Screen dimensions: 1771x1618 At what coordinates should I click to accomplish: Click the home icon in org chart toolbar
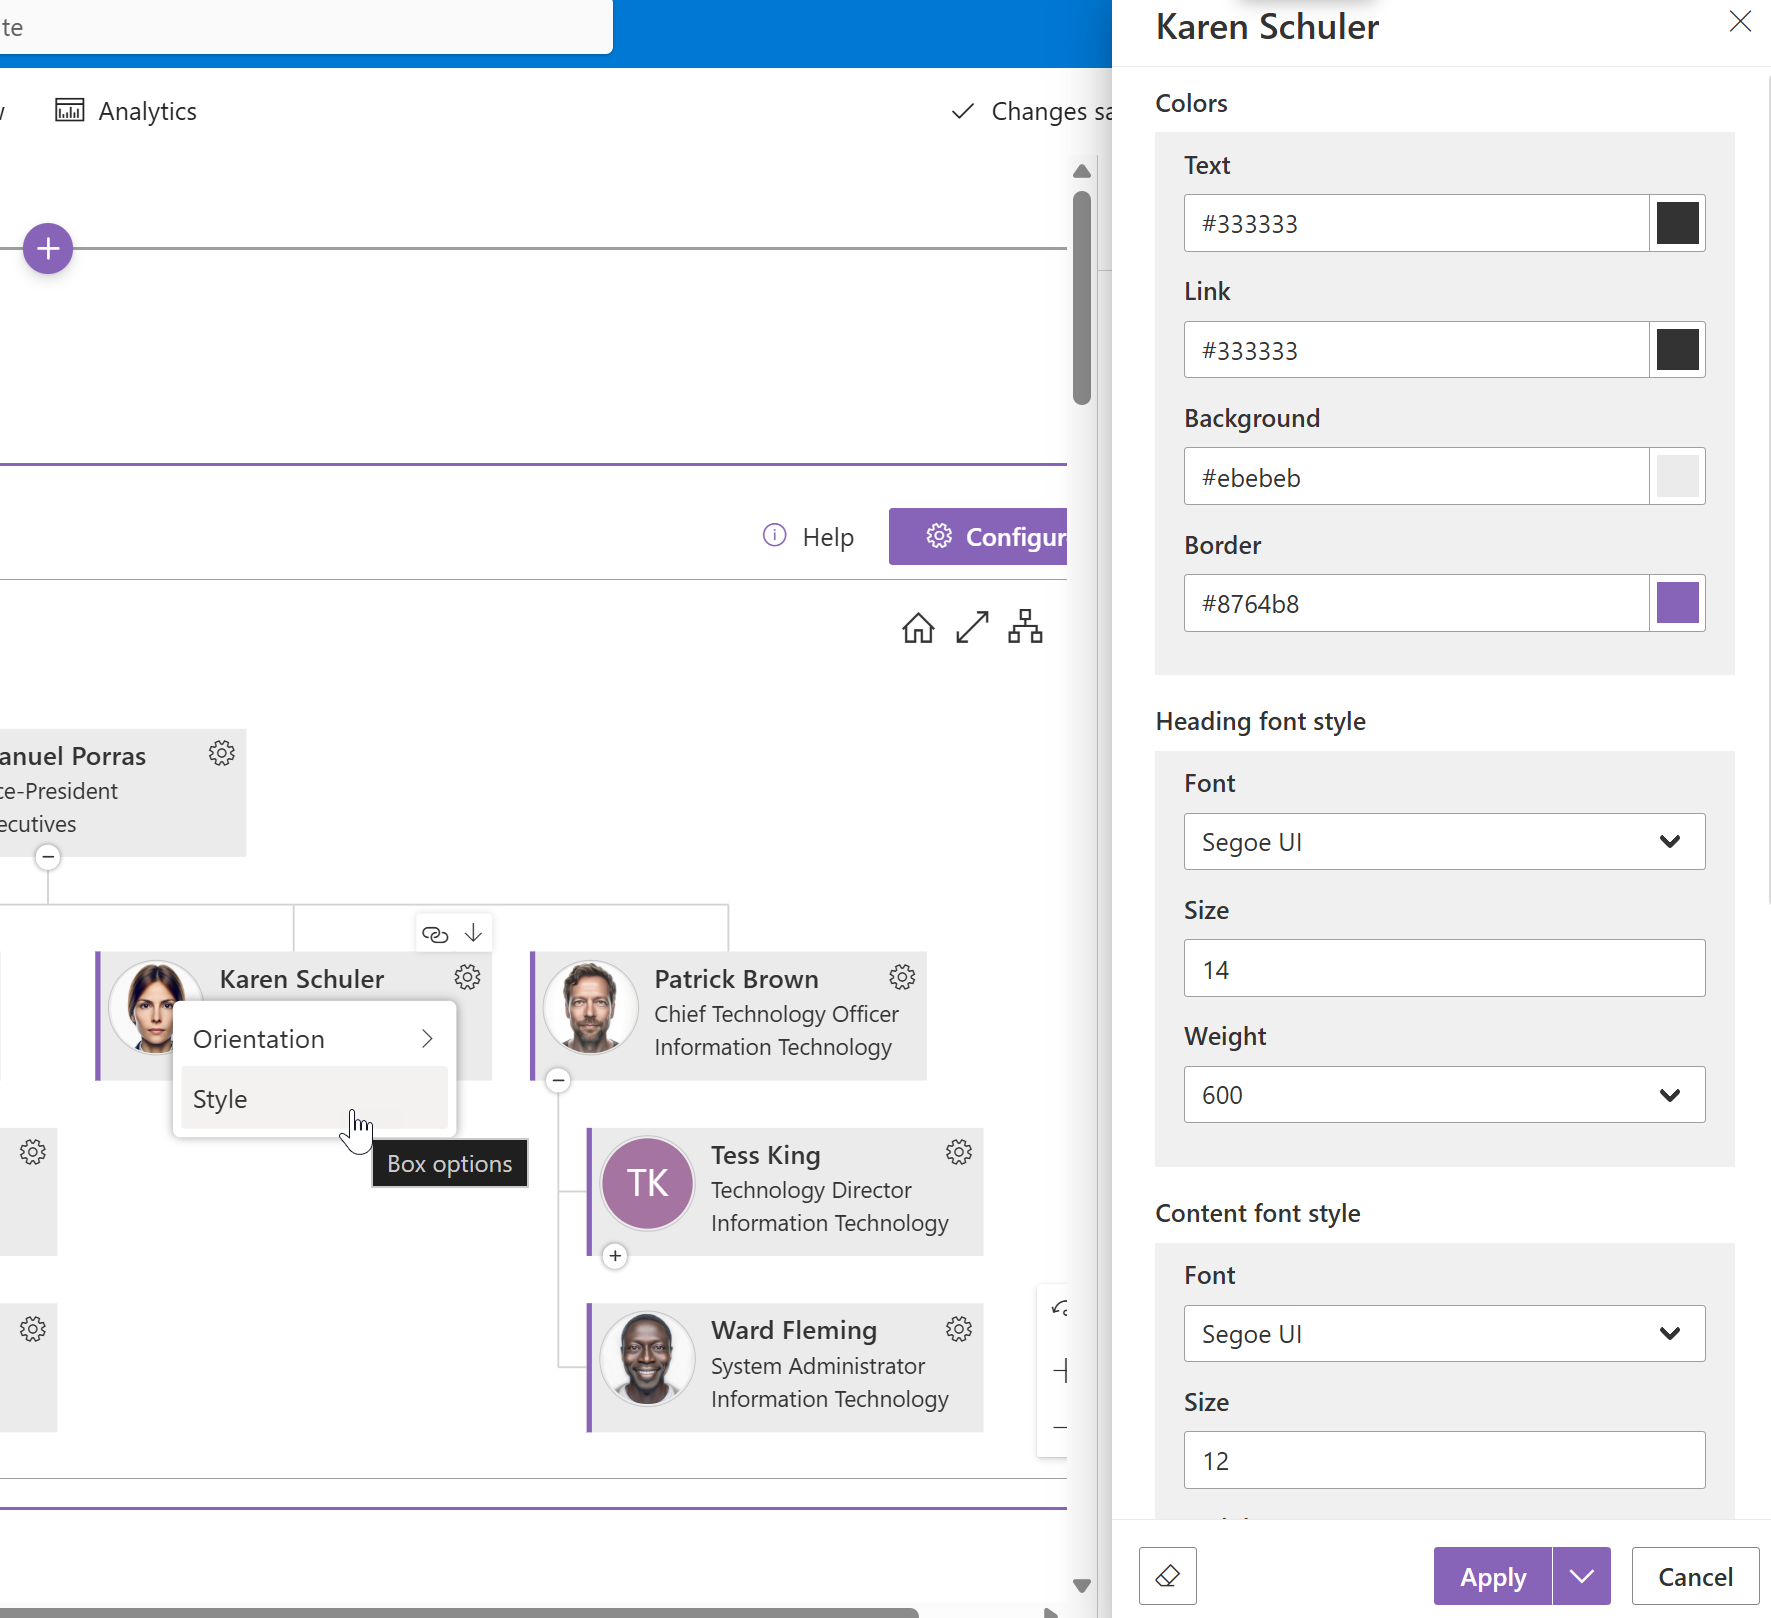click(917, 628)
